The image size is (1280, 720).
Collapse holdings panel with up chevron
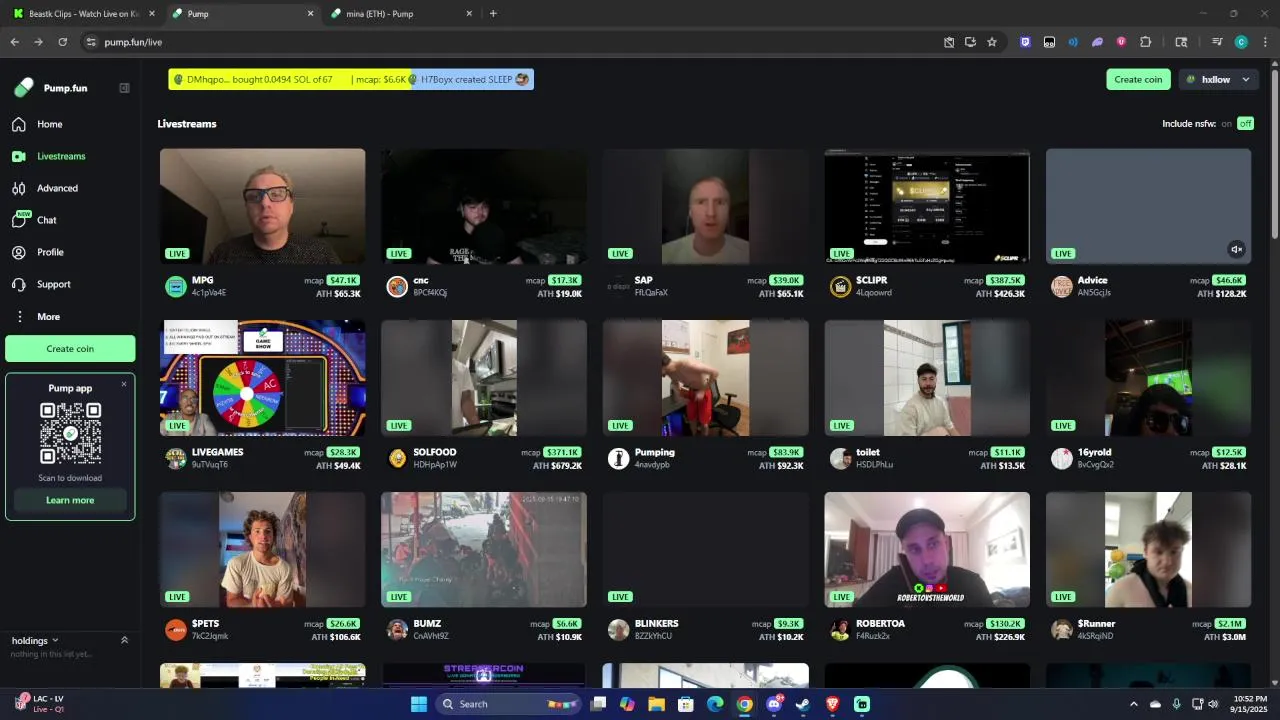pos(124,640)
